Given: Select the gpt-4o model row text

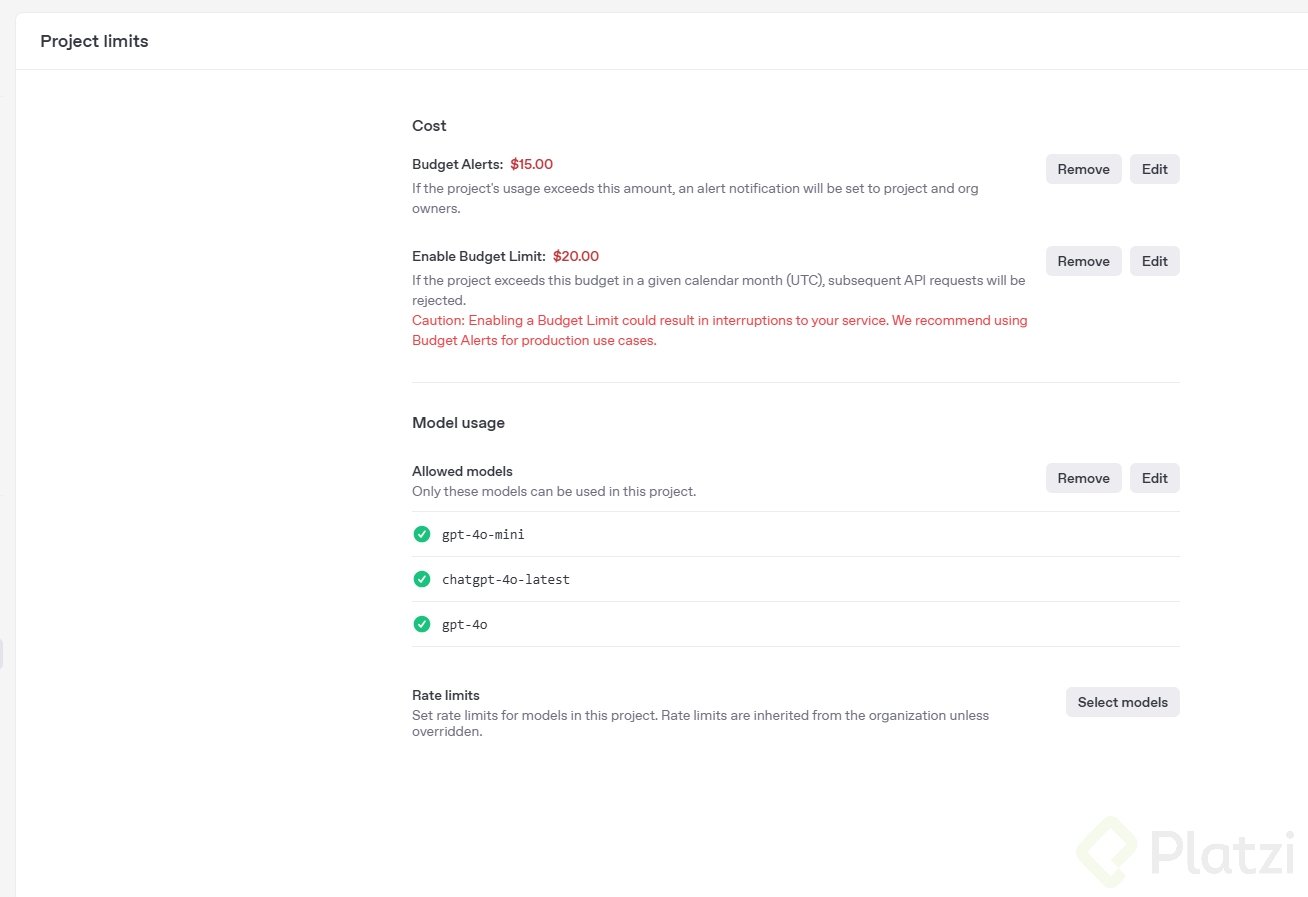Looking at the screenshot, I should [465, 624].
